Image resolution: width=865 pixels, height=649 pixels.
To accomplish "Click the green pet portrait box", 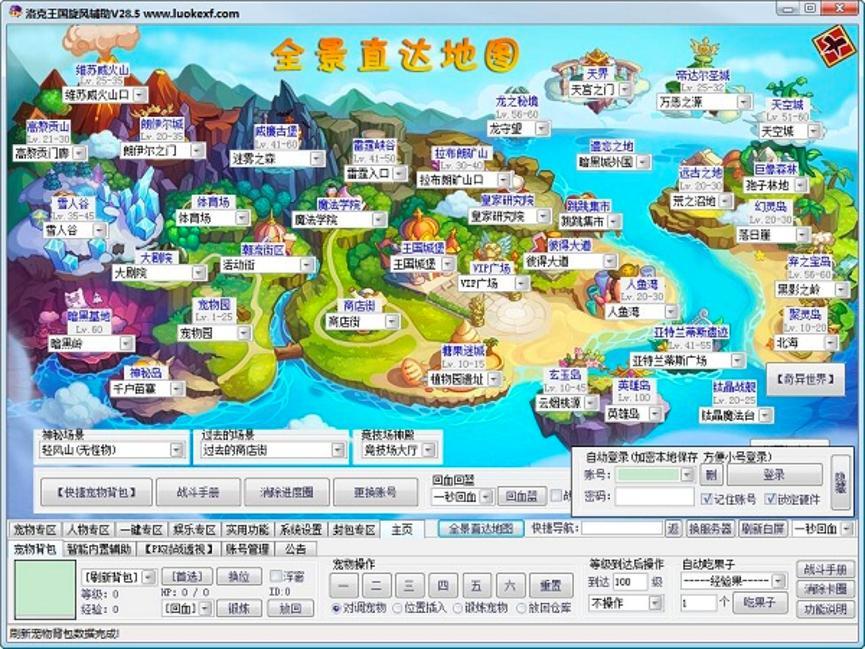I will point(45,590).
